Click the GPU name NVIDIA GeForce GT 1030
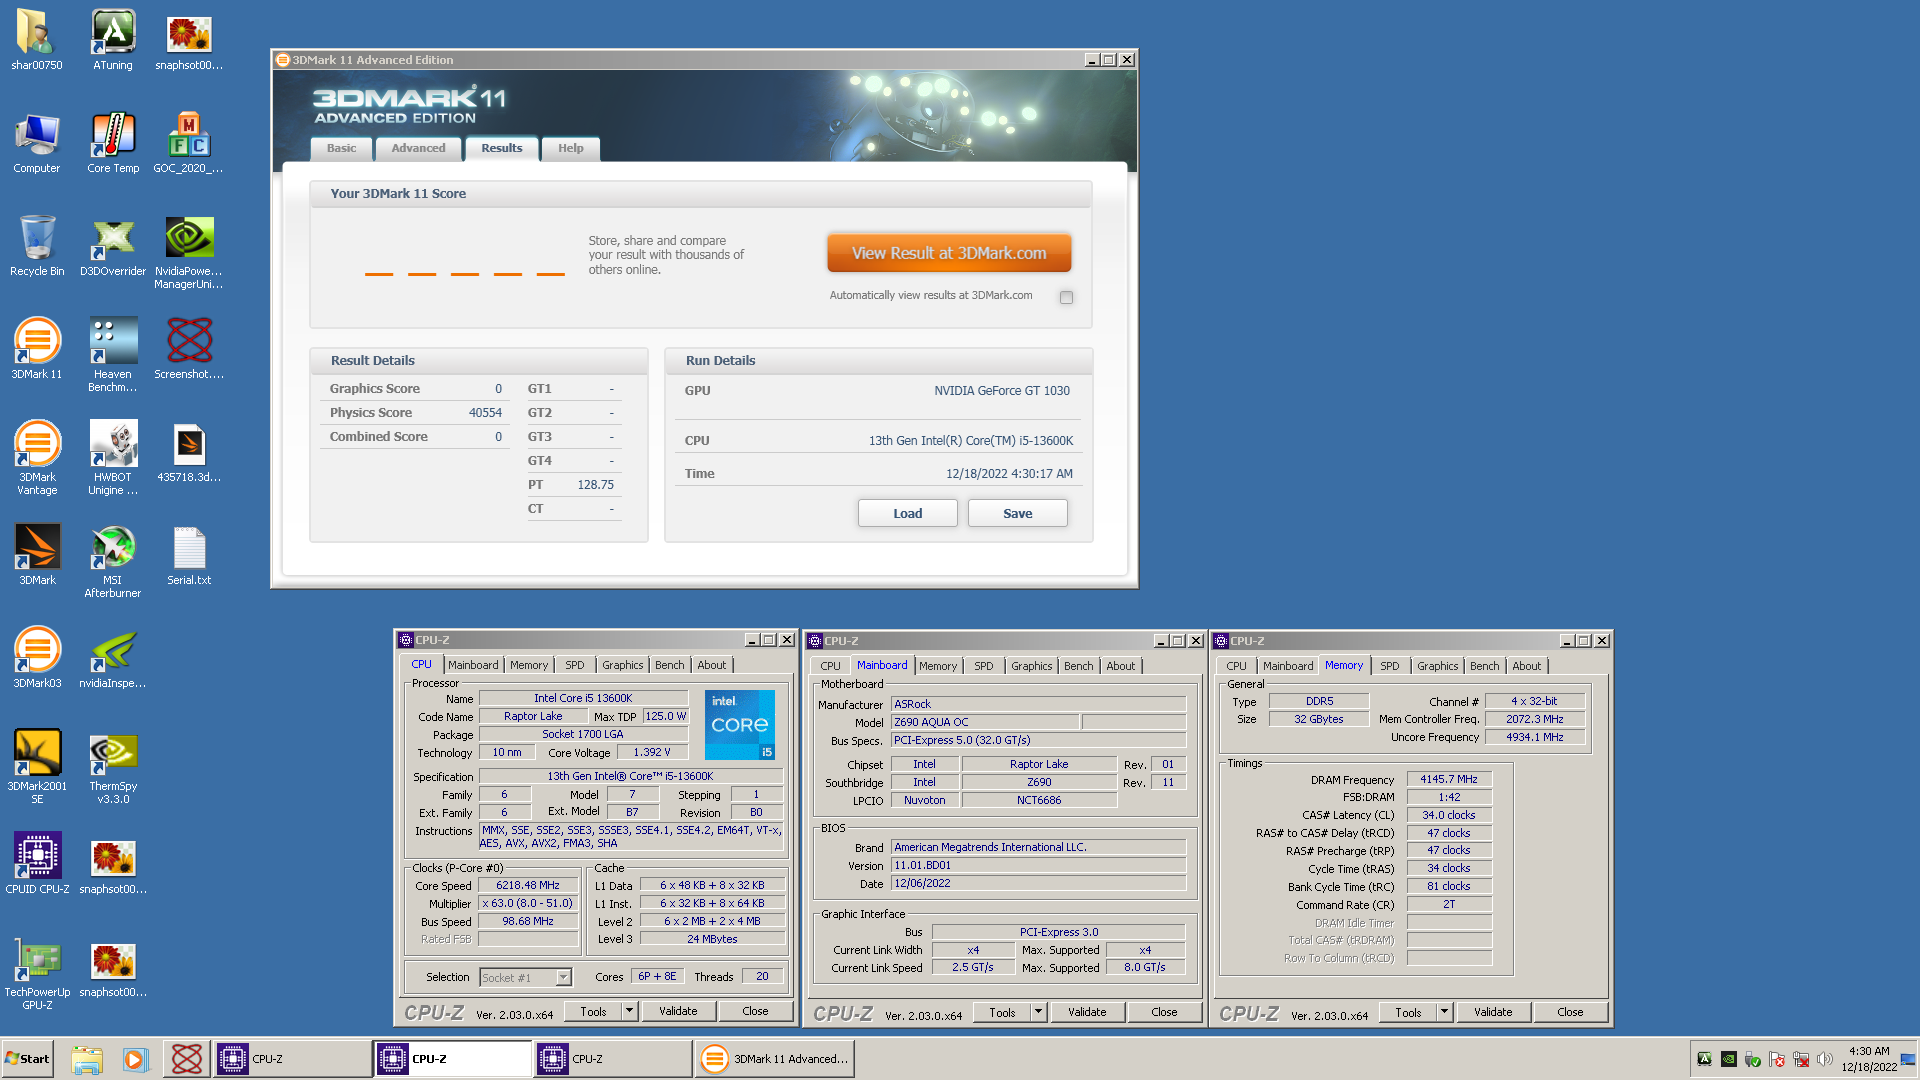The image size is (1920, 1080). click(1002, 391)
